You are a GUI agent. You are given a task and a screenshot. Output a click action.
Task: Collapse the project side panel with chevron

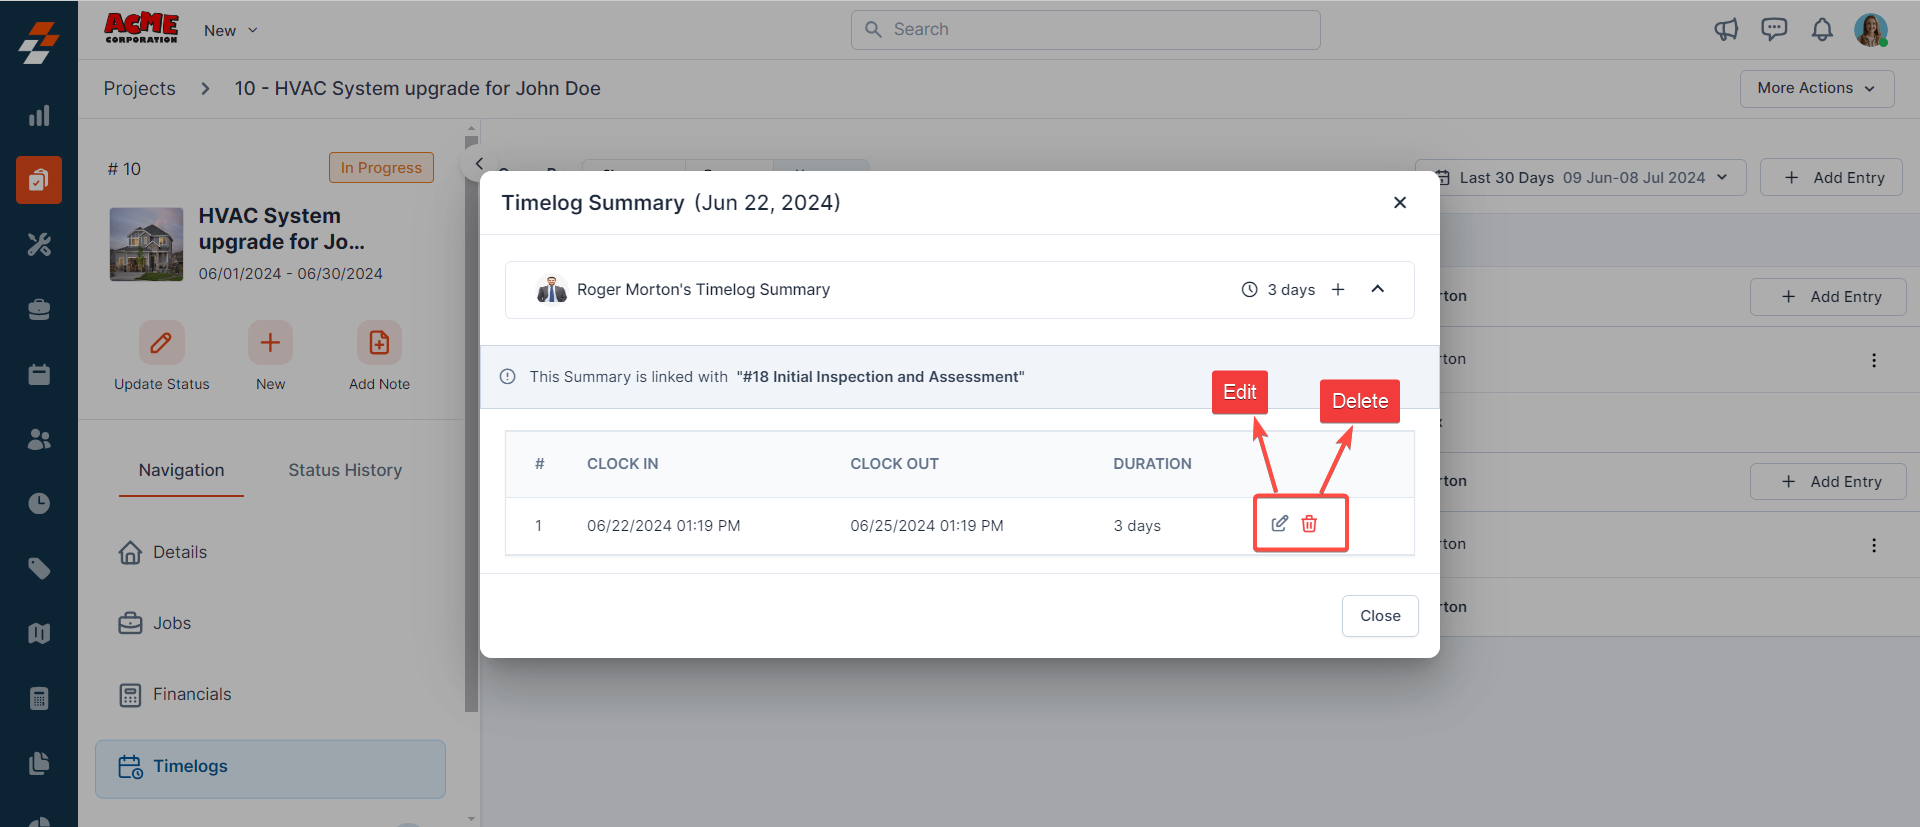[x=479, y=164]
